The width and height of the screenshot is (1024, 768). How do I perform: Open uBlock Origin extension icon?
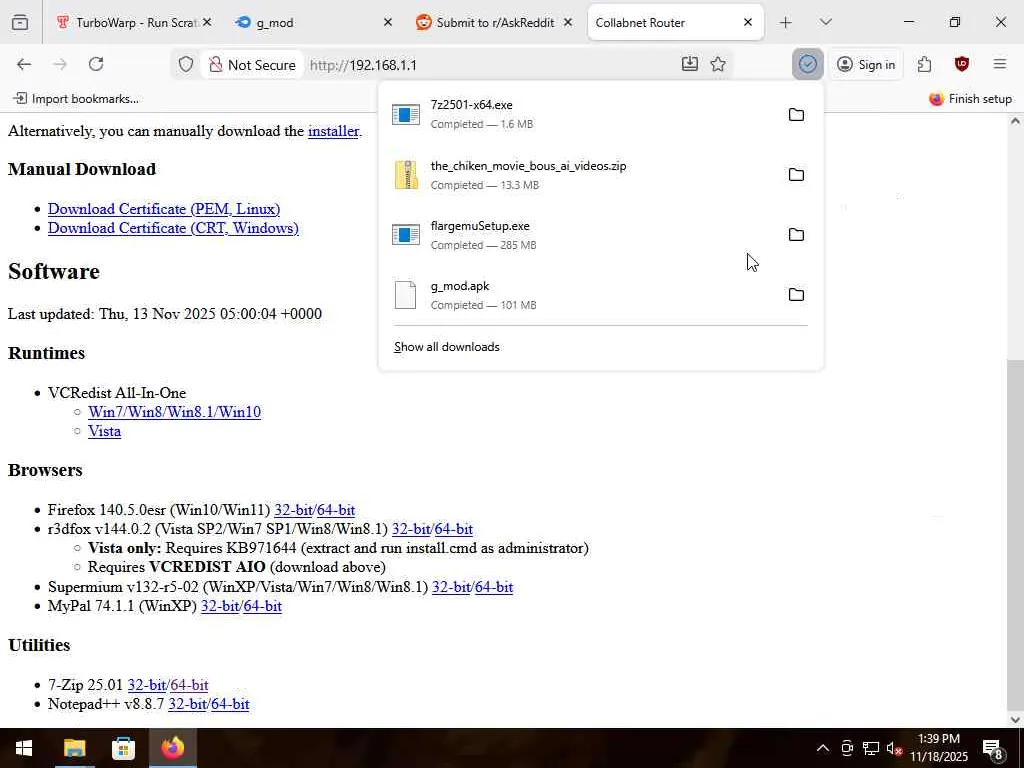(961, 64)
